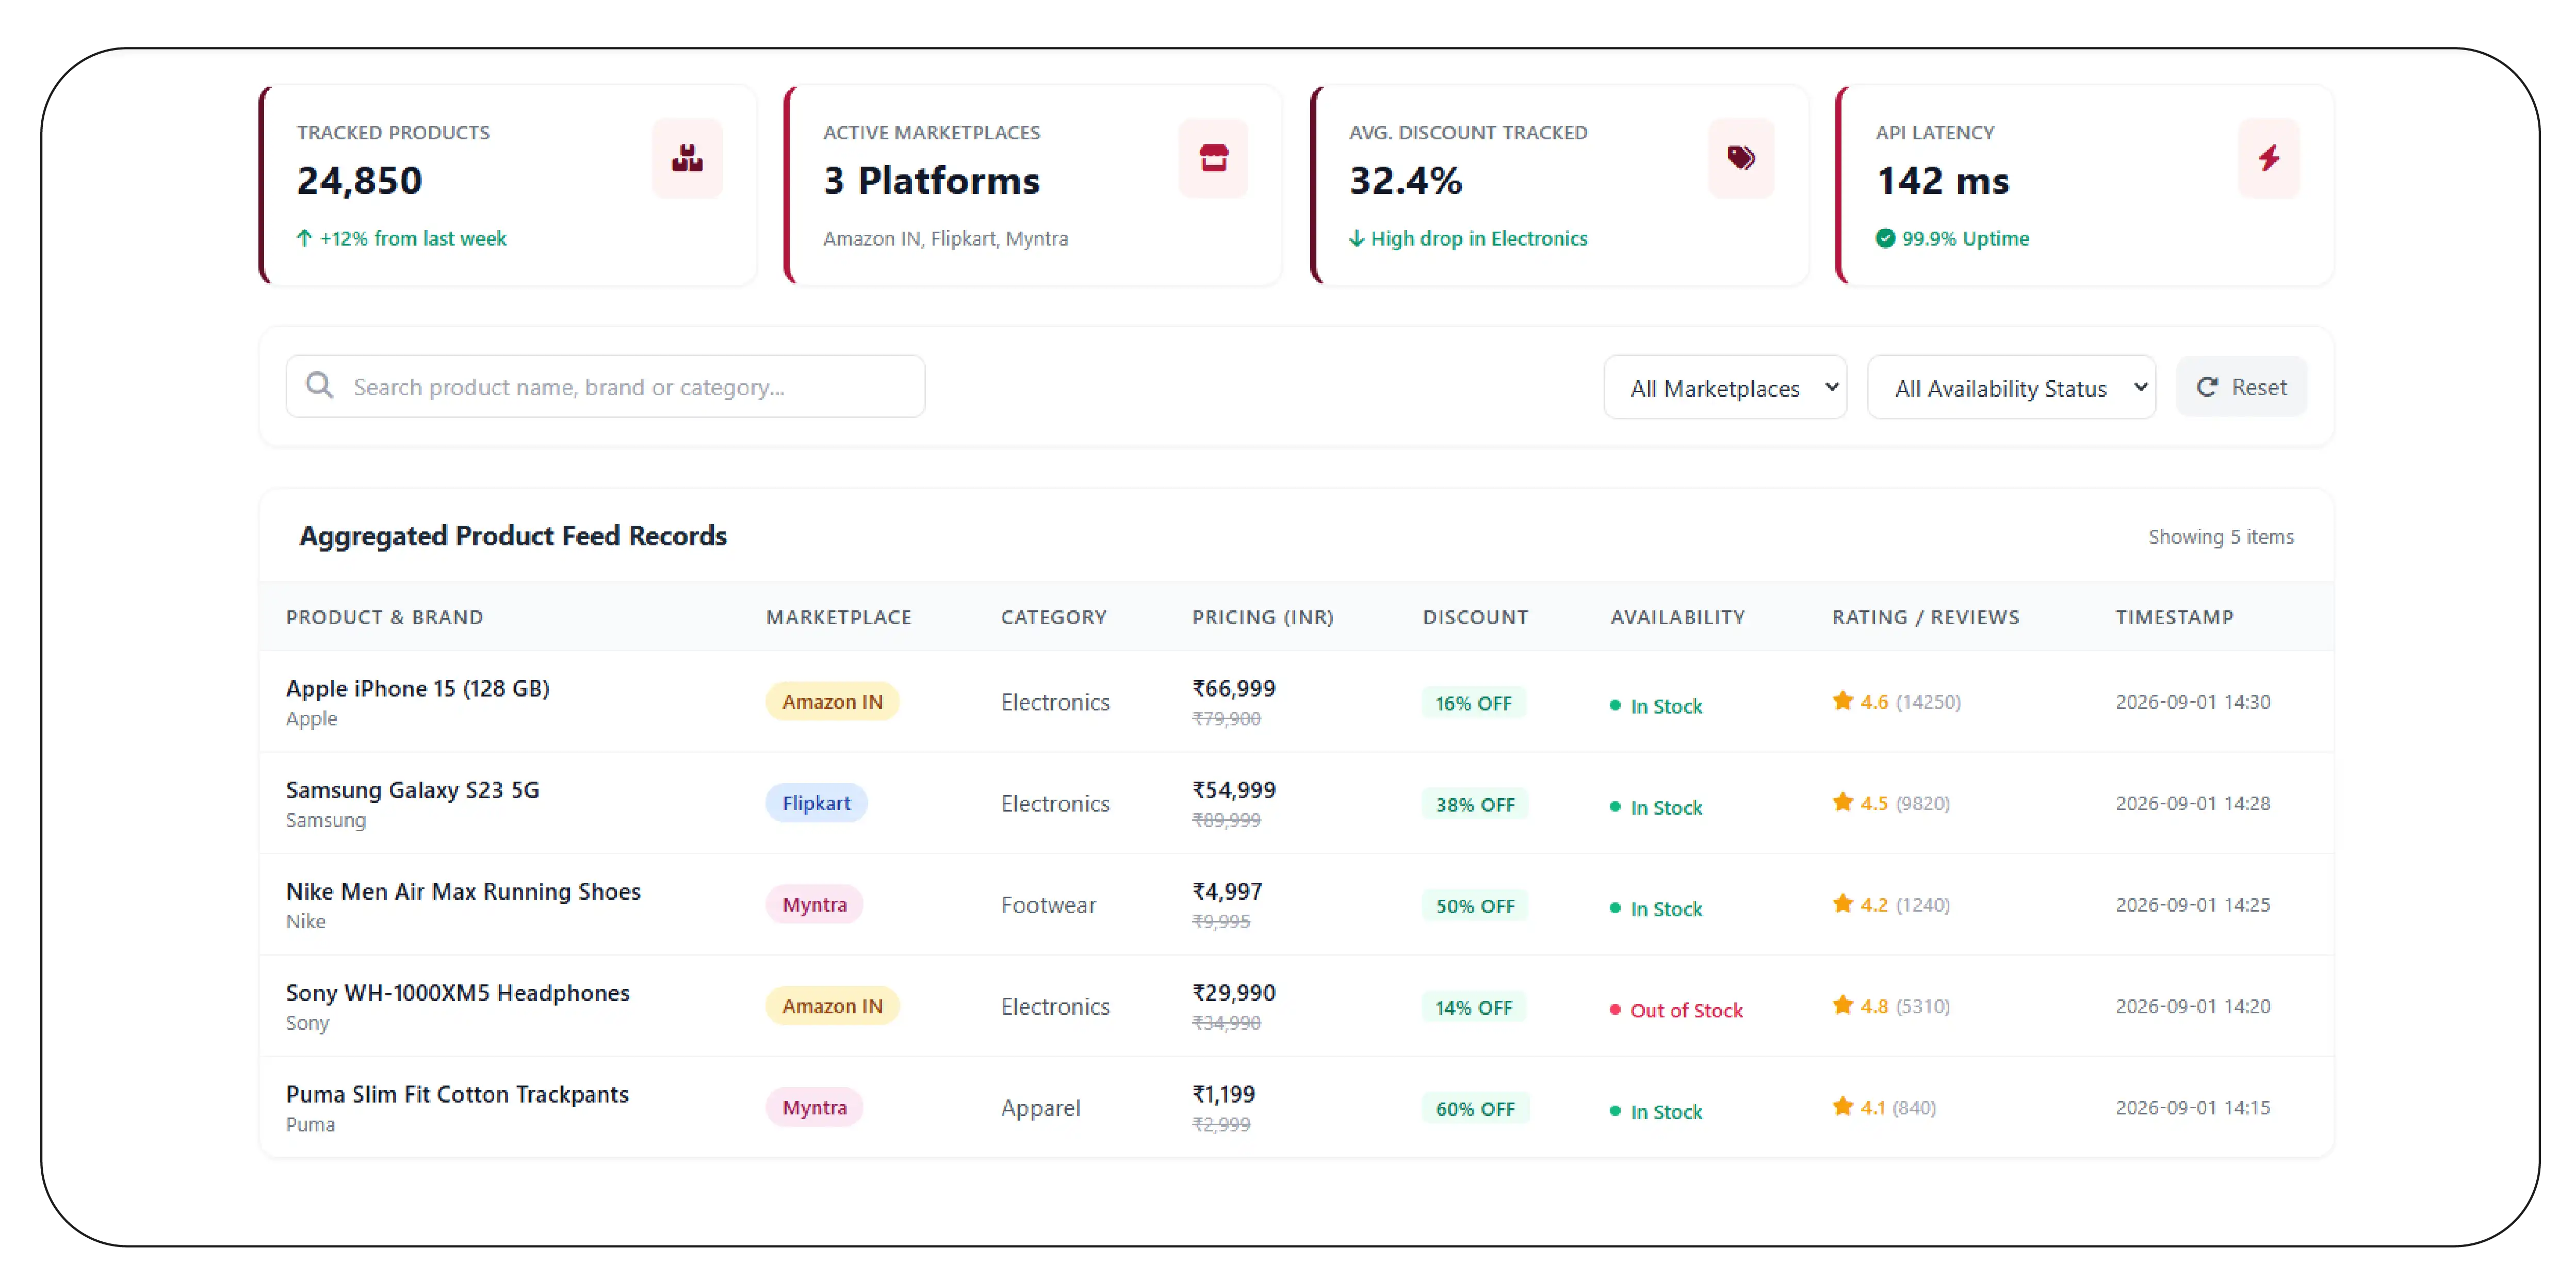Click the green check icon beside 99.9% Uptime
2576x1279 pixels.
[1885, 238]
